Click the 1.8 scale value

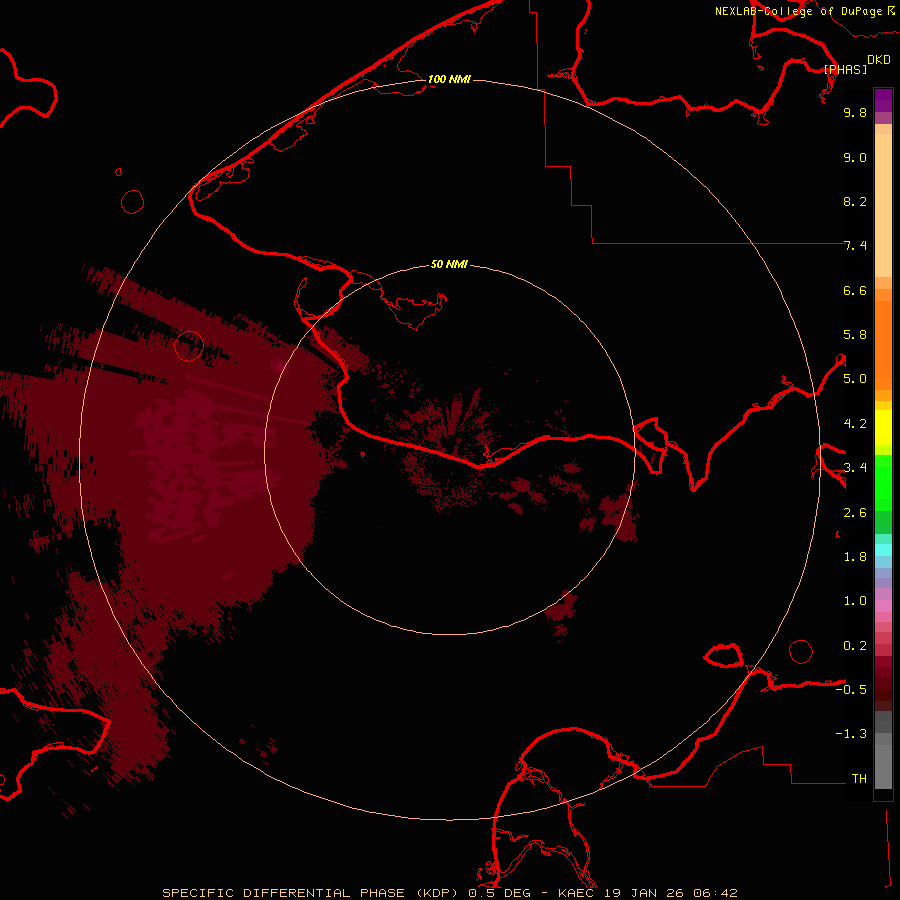855,557
